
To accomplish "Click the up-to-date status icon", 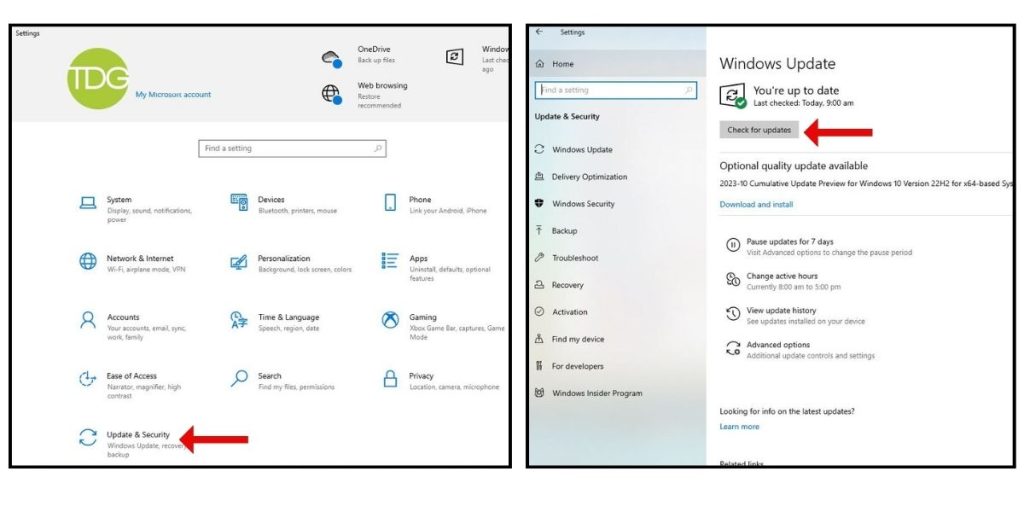I will [733, 95].
